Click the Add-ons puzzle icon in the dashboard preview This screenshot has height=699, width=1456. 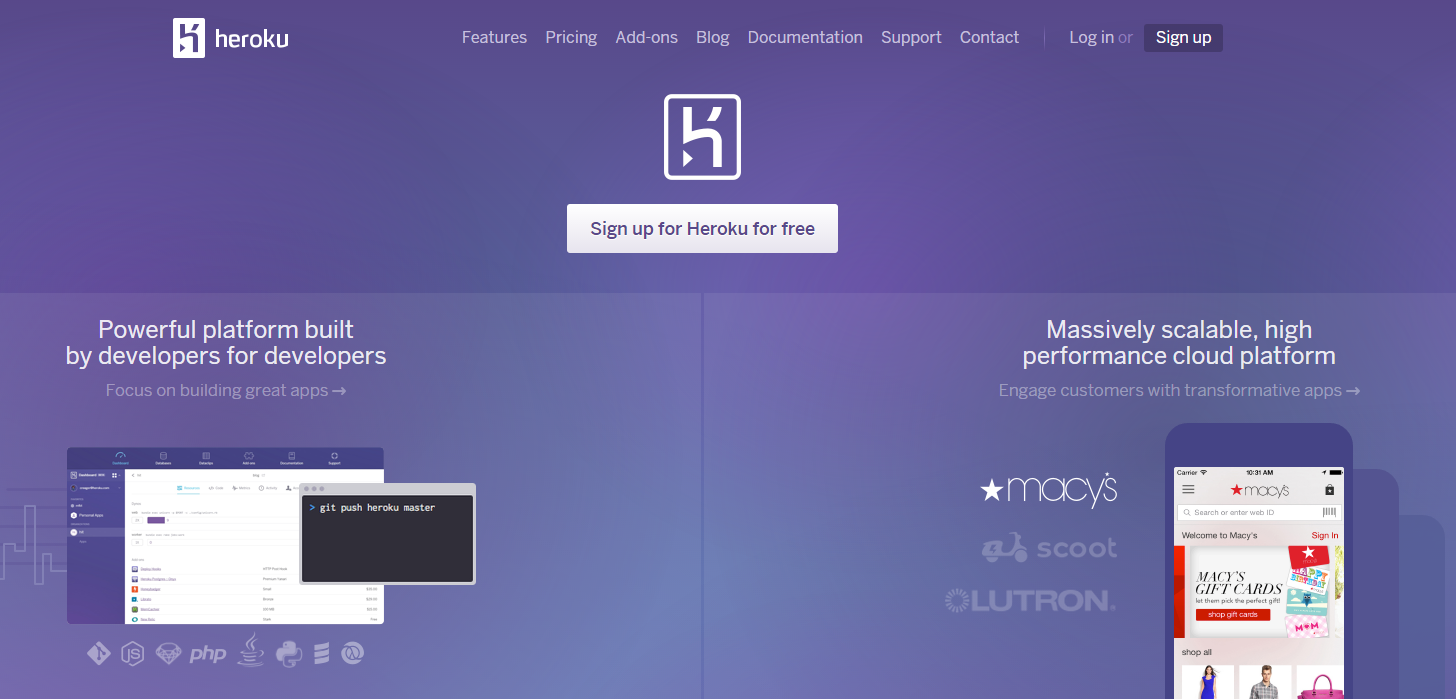(x=249, y=457)
